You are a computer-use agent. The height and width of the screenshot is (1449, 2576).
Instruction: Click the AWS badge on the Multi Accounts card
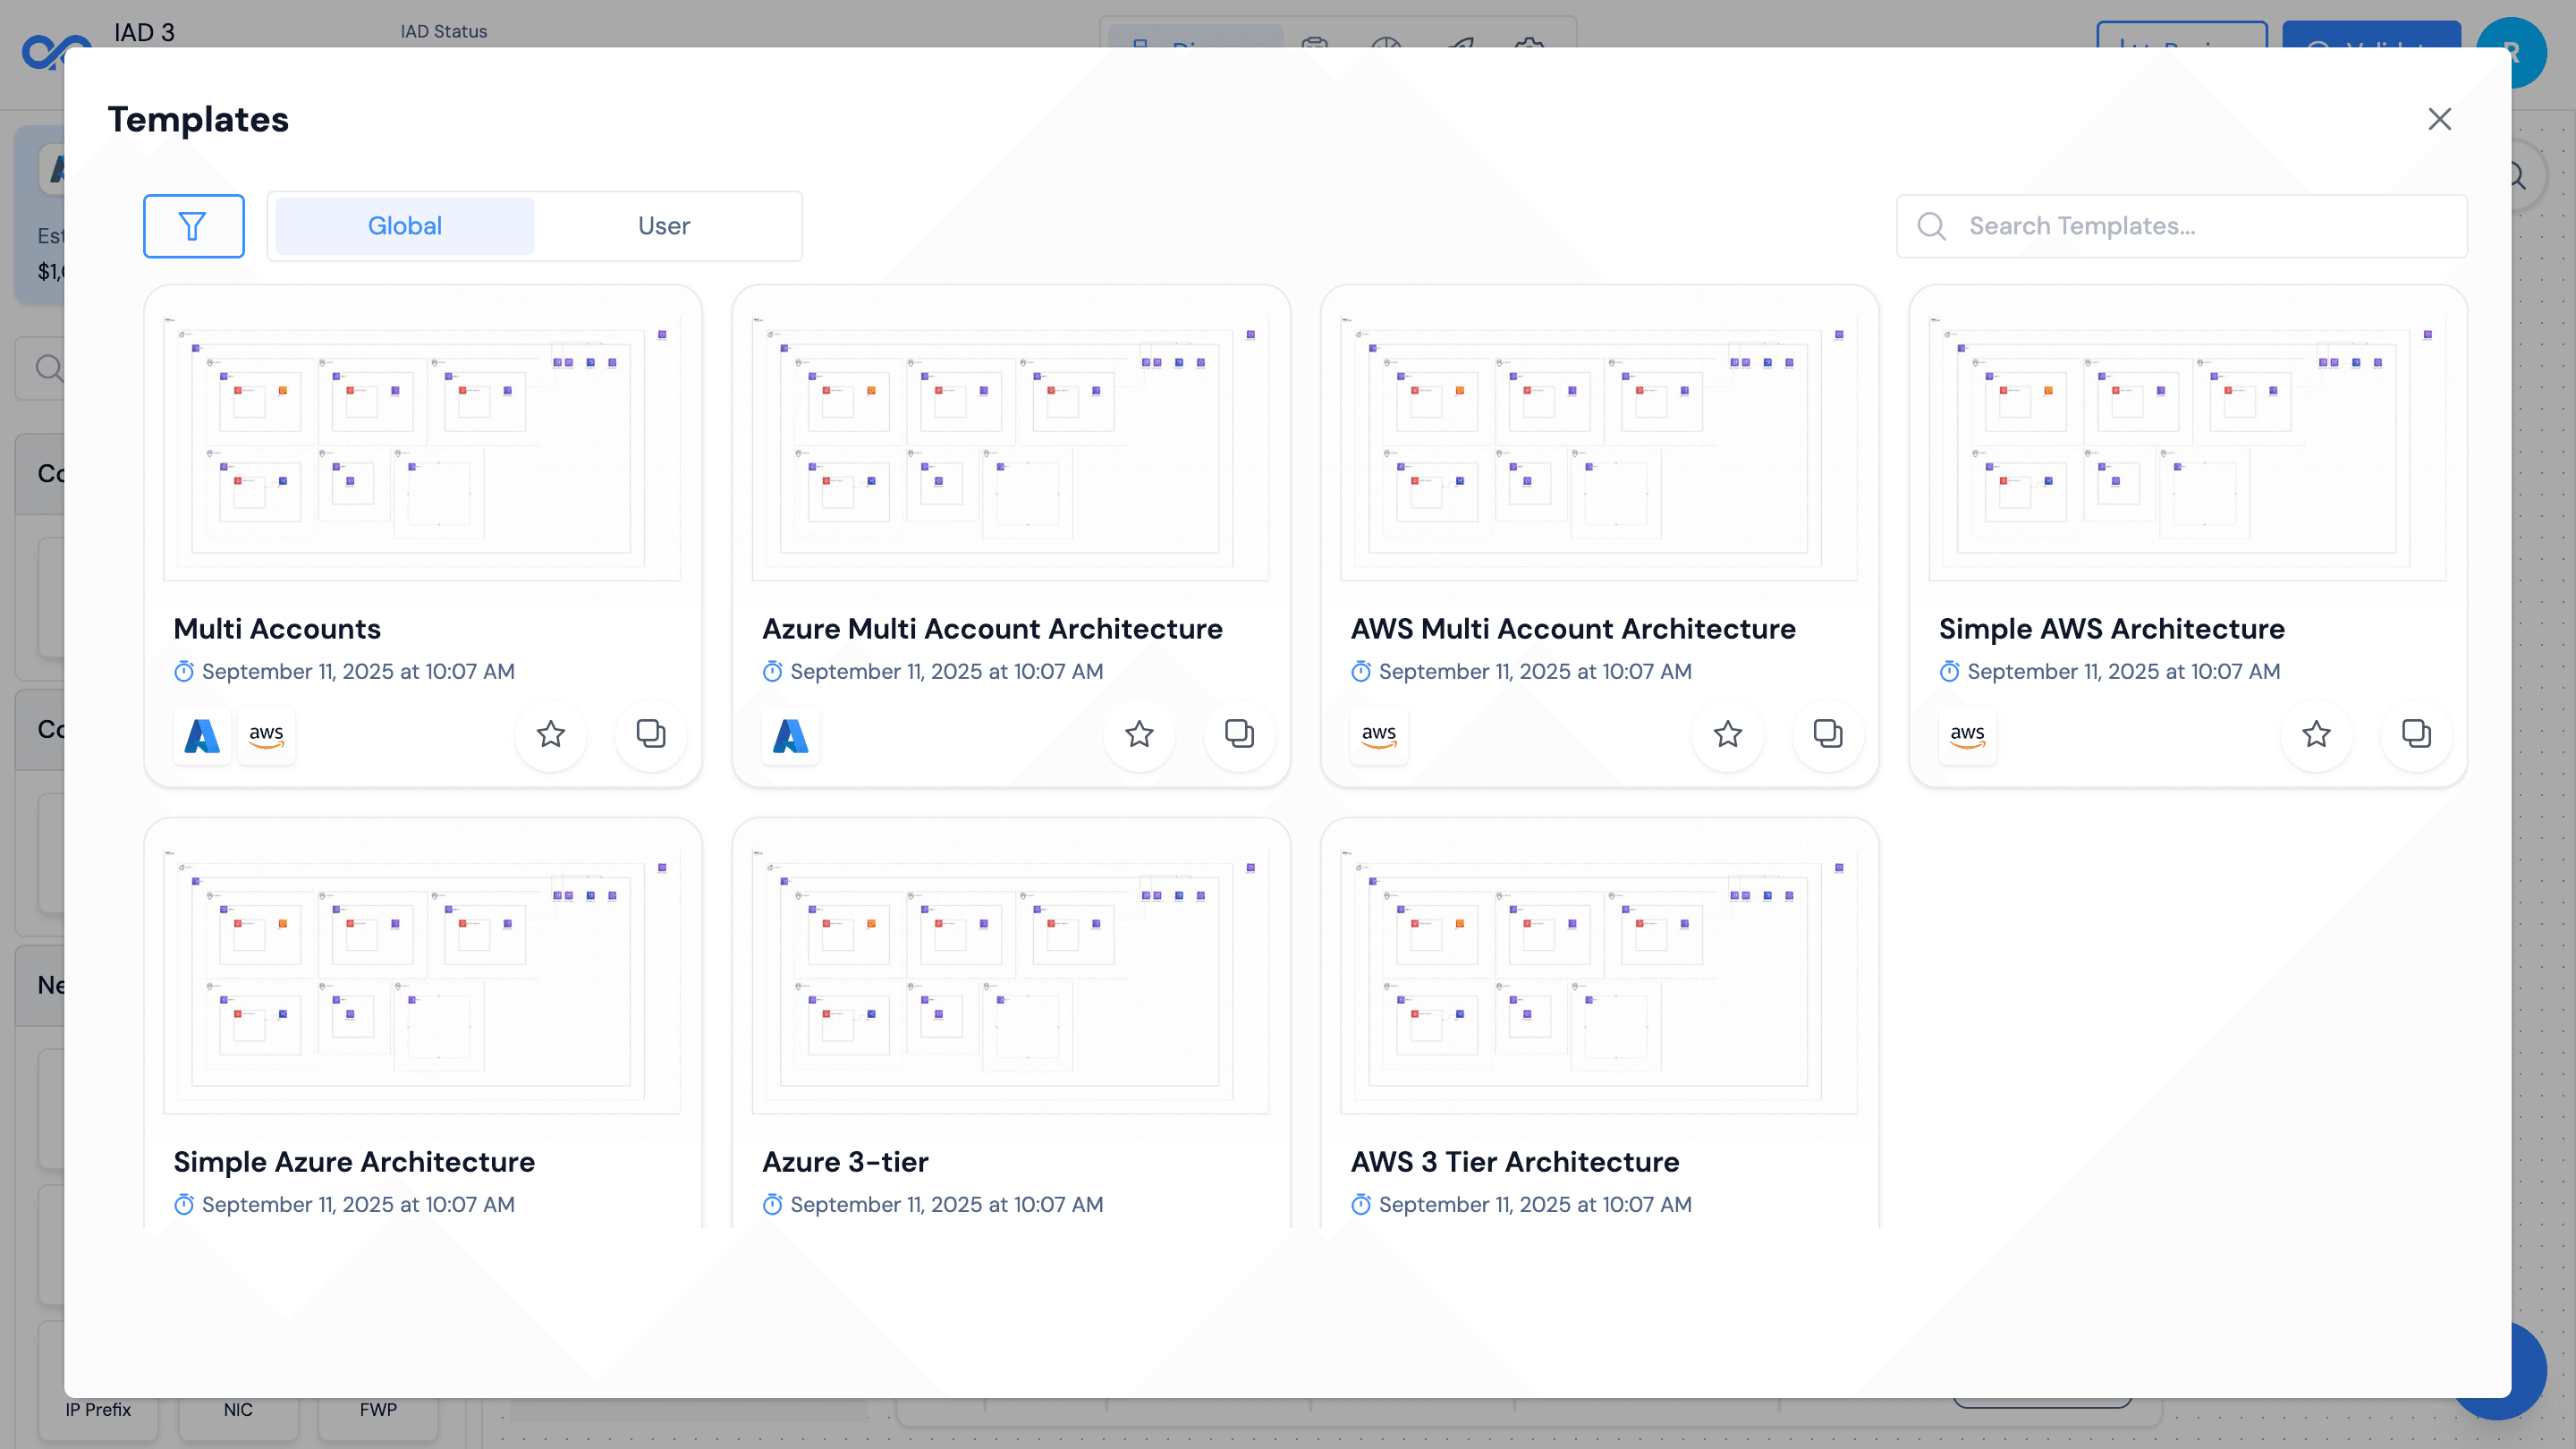point(266,737)
